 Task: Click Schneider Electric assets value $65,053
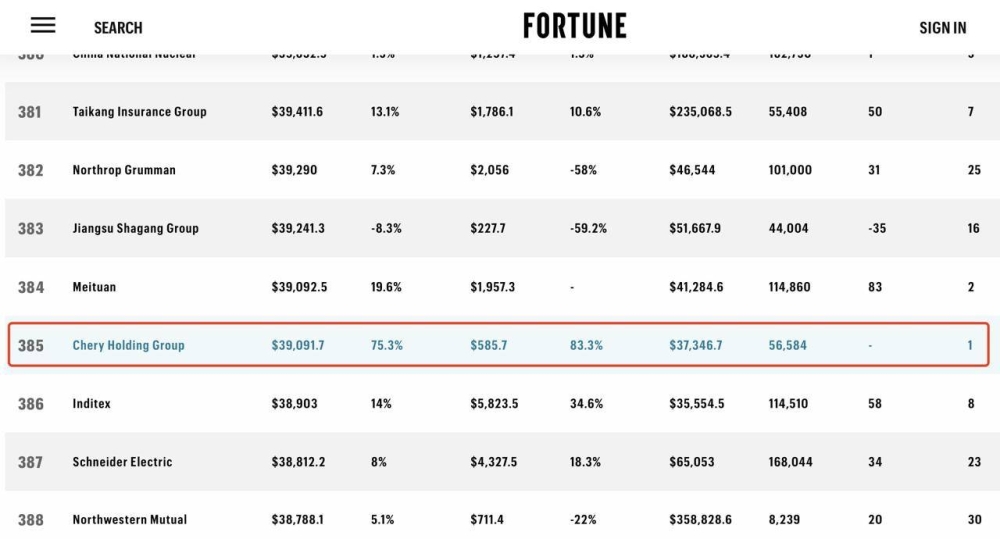(x=694, y=462)
